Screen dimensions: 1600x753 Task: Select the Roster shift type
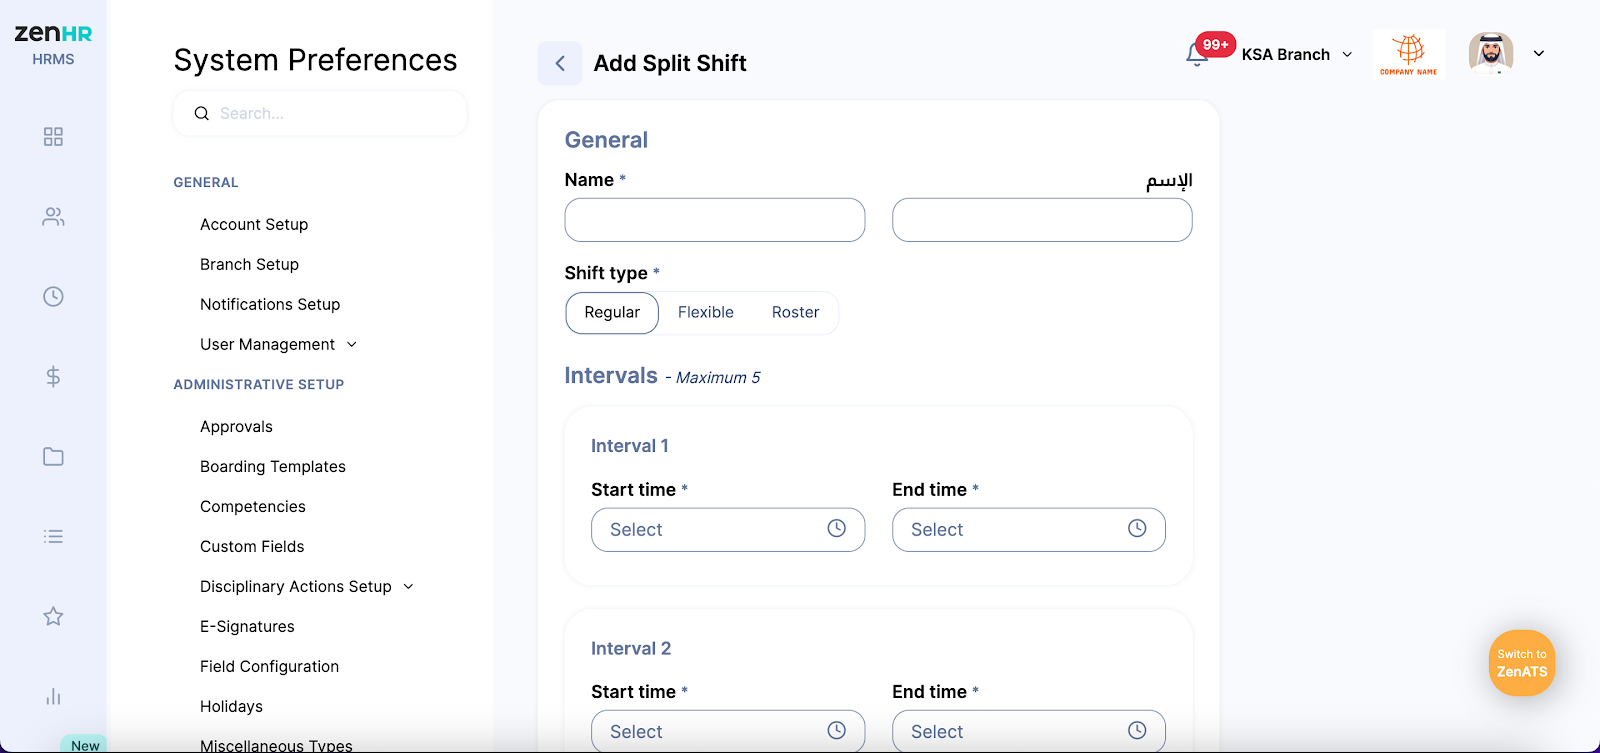pyautogui.click(x=795, y=313)
